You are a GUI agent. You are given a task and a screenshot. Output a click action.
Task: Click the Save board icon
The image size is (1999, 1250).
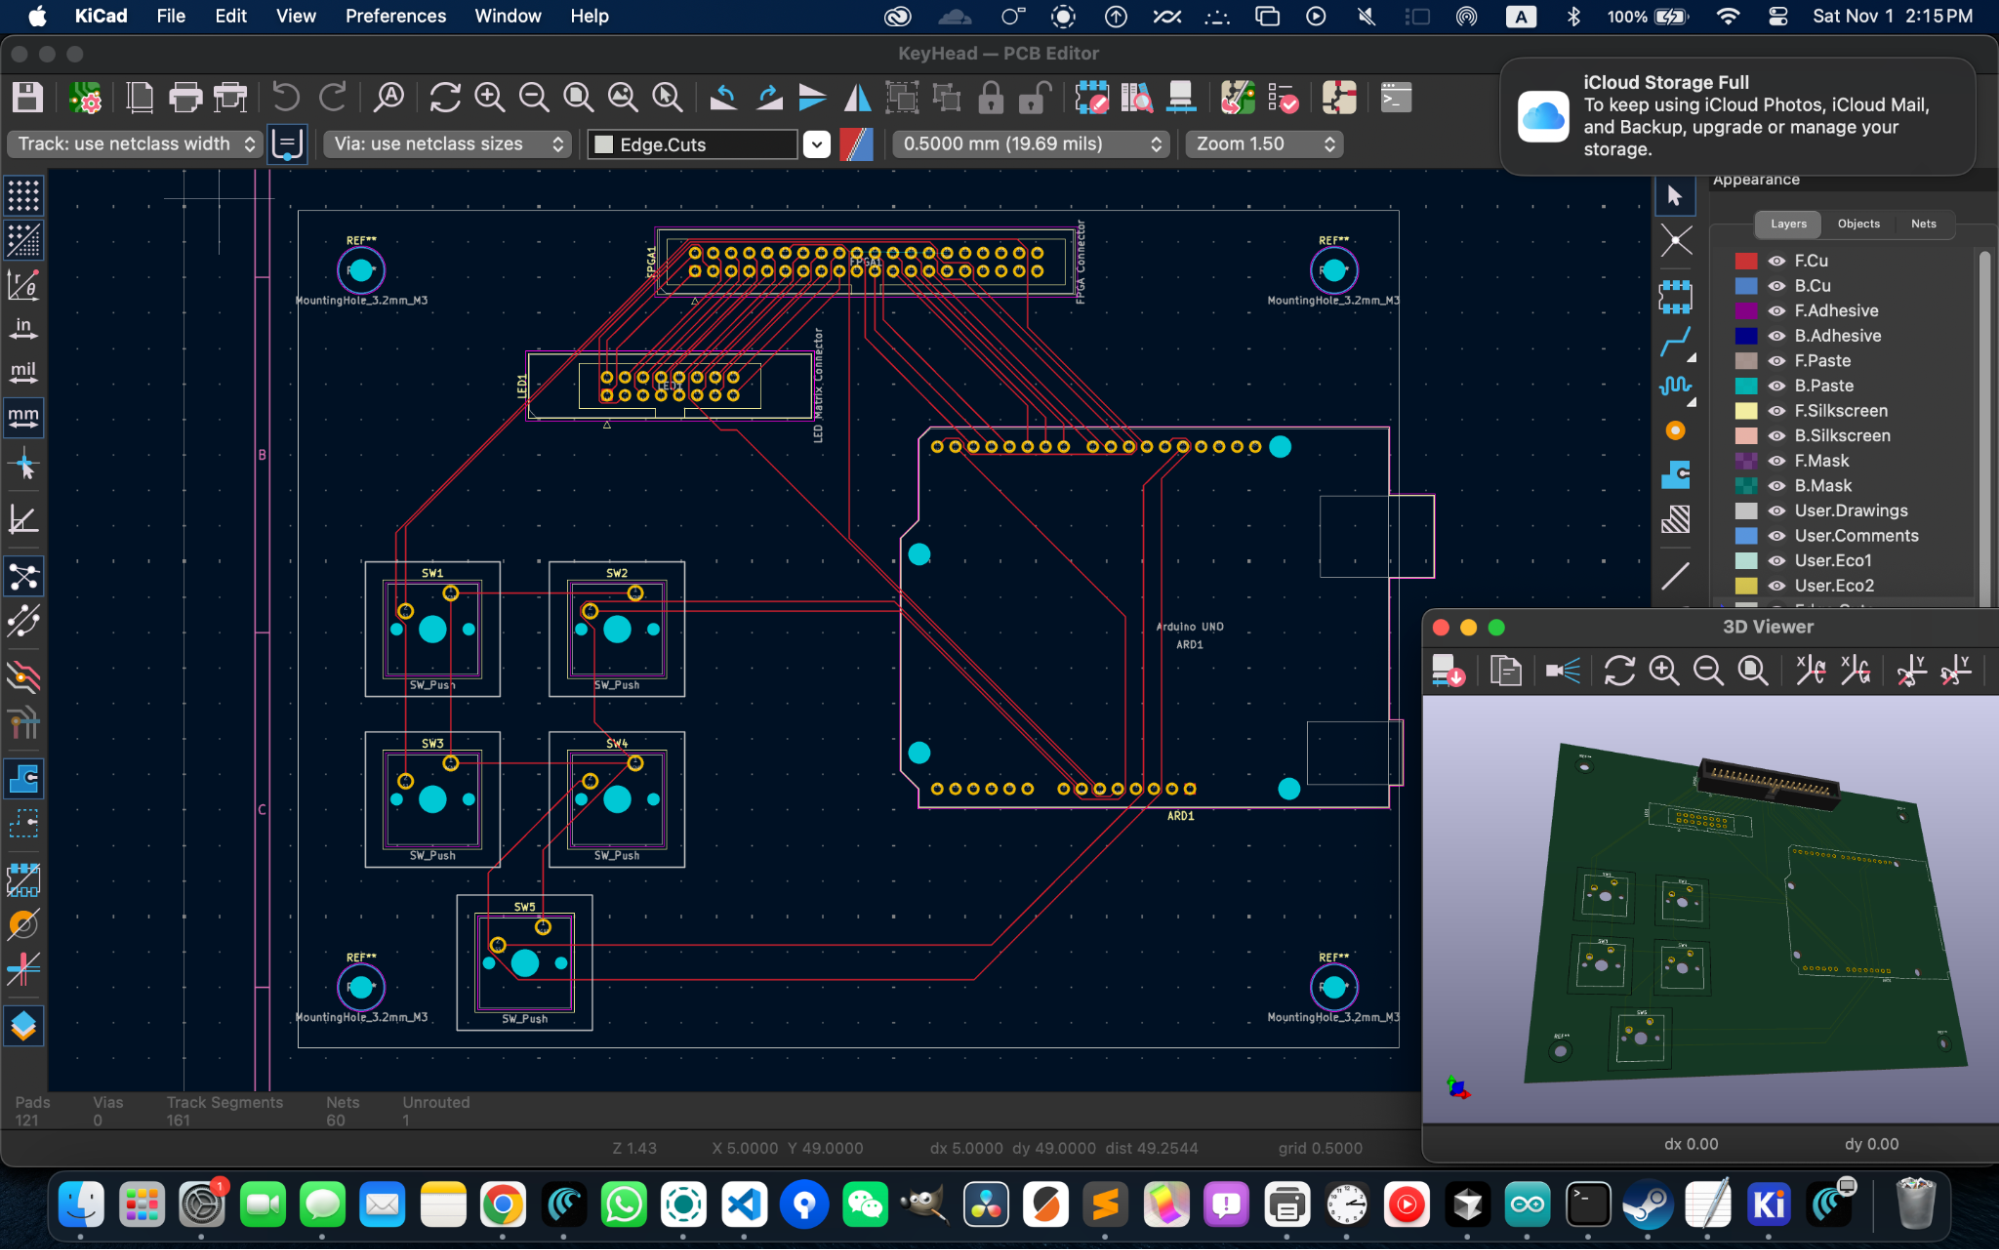pos(27,98)
